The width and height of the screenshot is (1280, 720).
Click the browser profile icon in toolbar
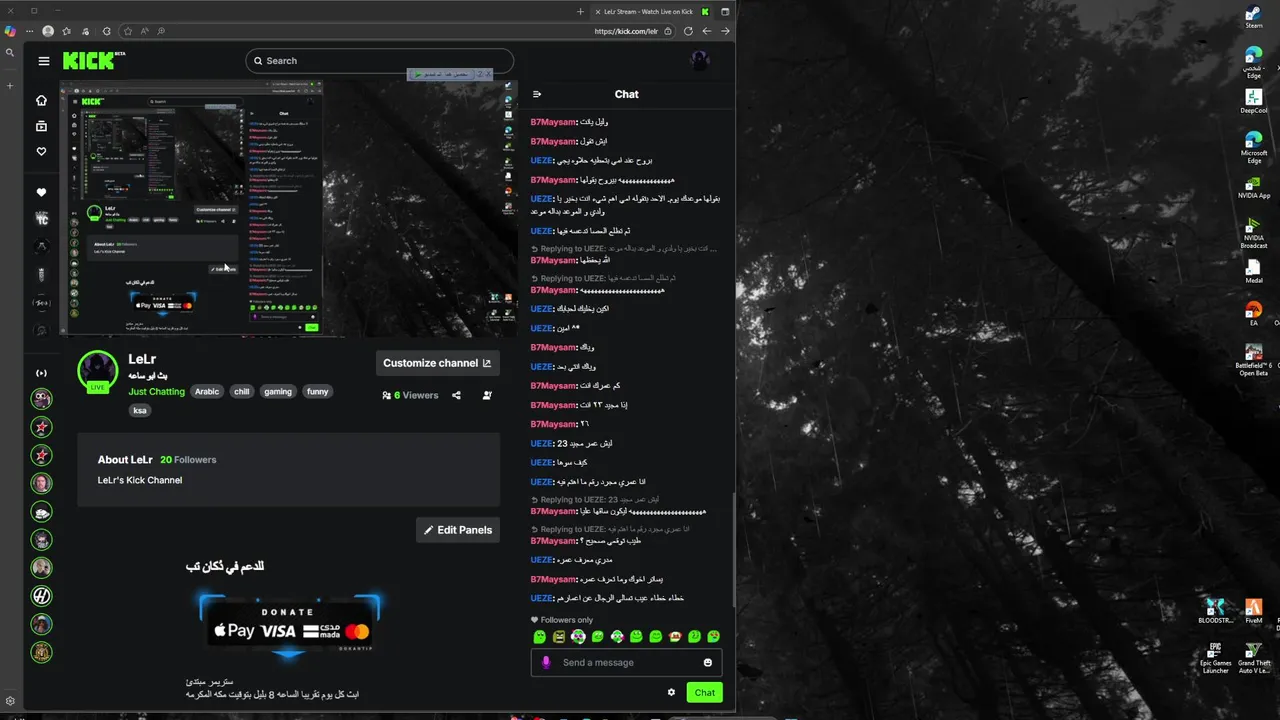coord(48,31)
